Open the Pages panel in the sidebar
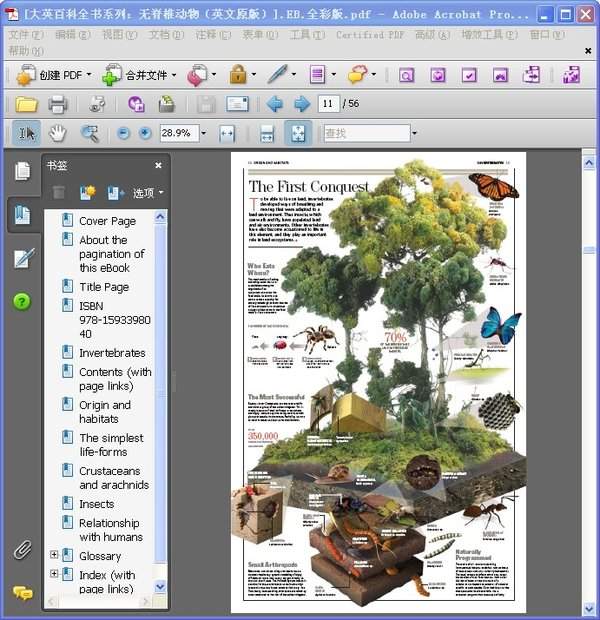The image size is (600, 620). pyautogui.click(x=23, y=171)
